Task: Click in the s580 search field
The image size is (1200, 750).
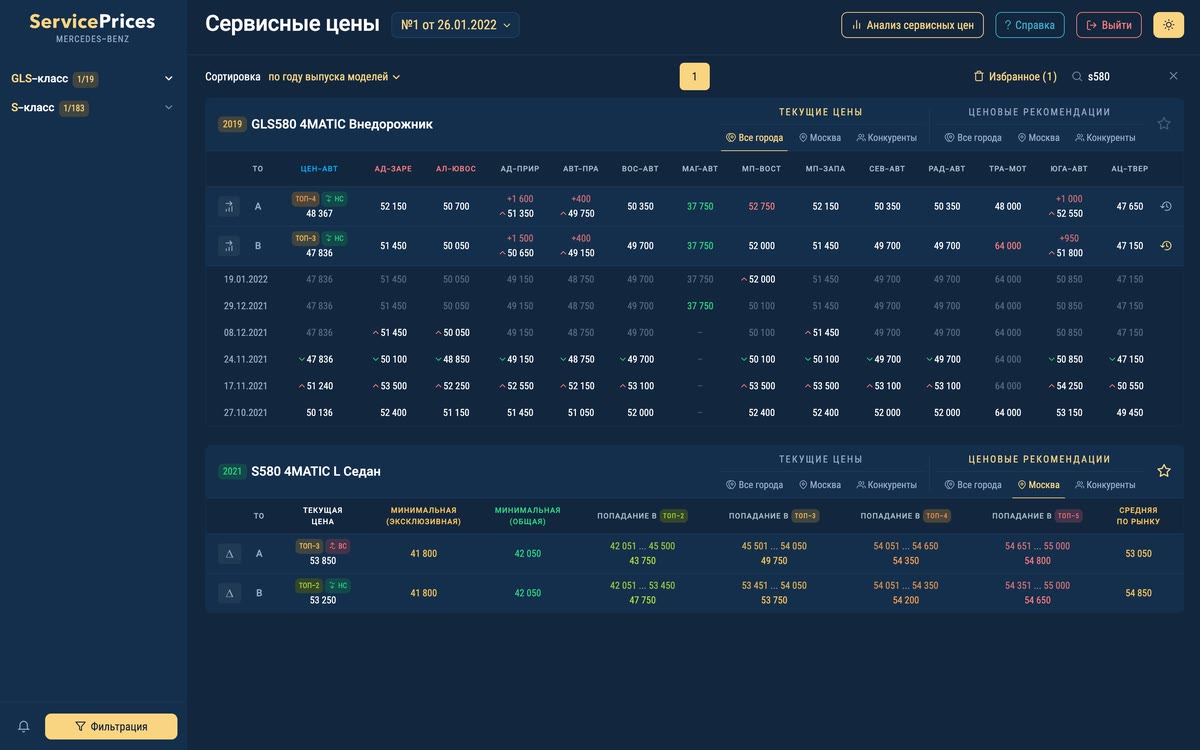Action: [1124, 76]
